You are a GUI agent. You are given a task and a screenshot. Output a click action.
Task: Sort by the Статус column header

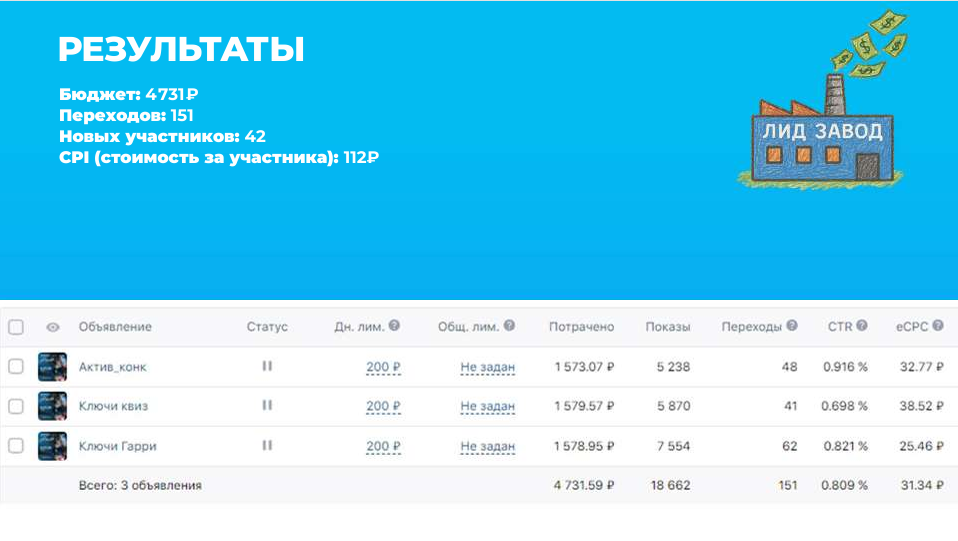point(267,327)
